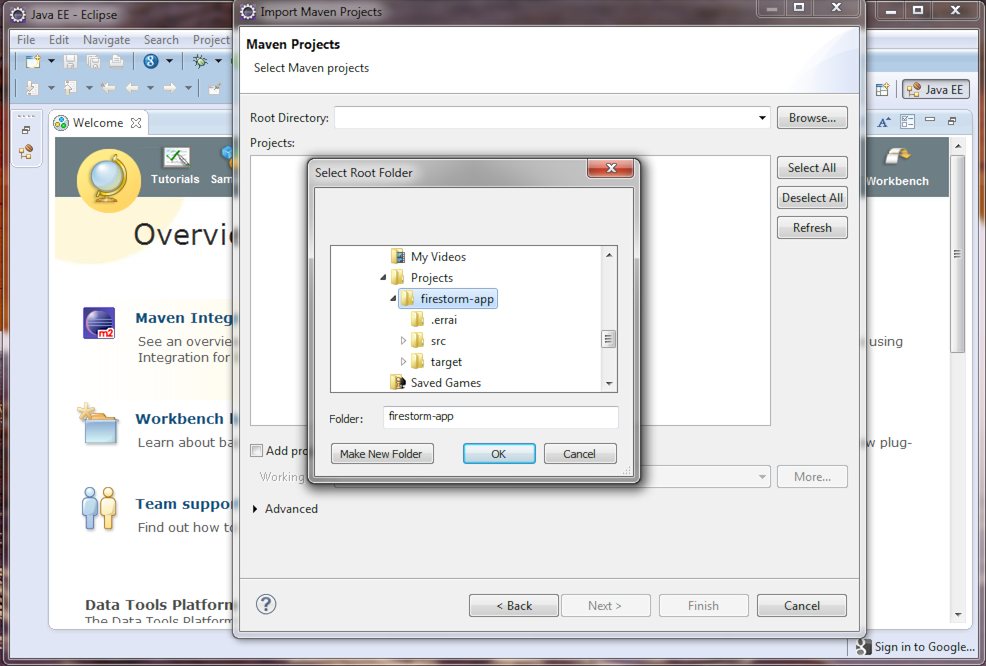
Task: Click the Select All button
Action: pos(812,167)
